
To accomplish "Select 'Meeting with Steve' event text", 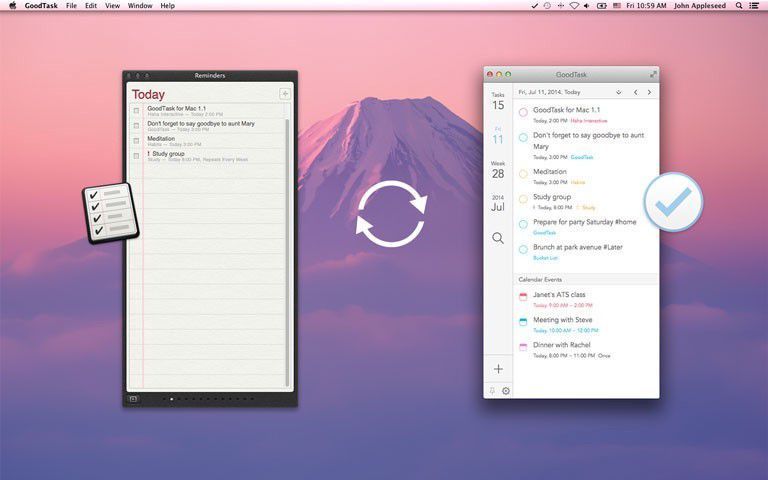I will pos(562,320).
